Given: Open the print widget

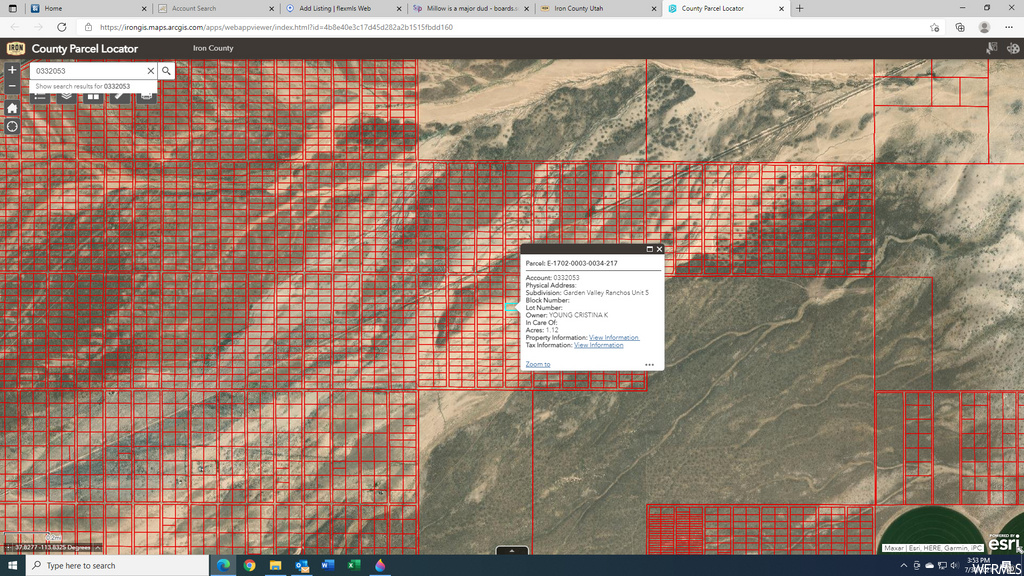Looking at the screenshot, I should pyautogui.click(x=147, y=97).
